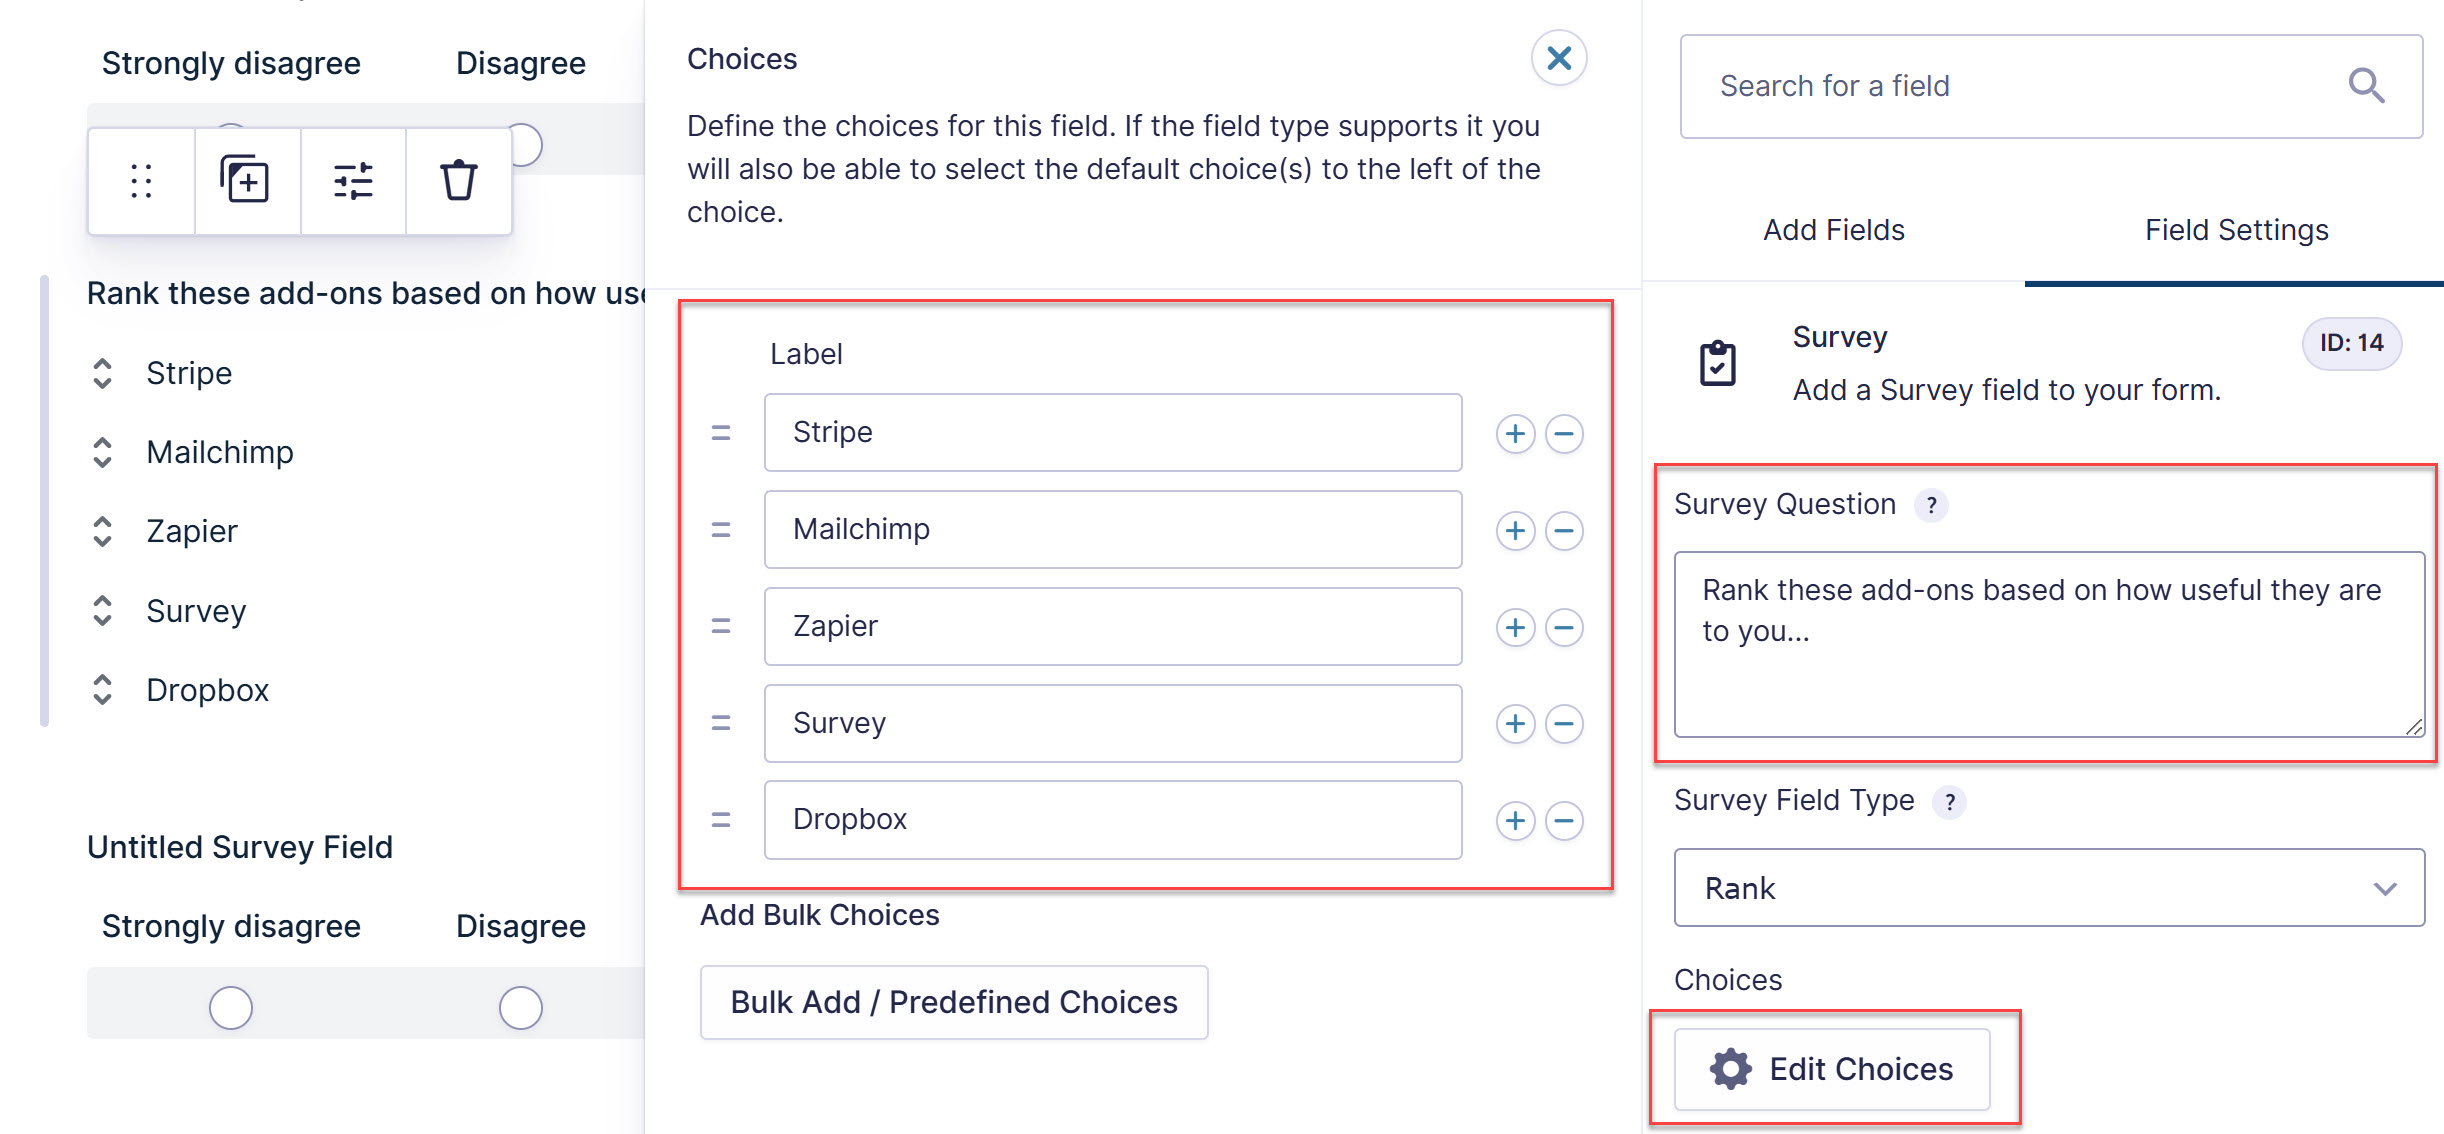Delete the field using the trash icon
The image size is (2444, 1134).
coord(458,181)
